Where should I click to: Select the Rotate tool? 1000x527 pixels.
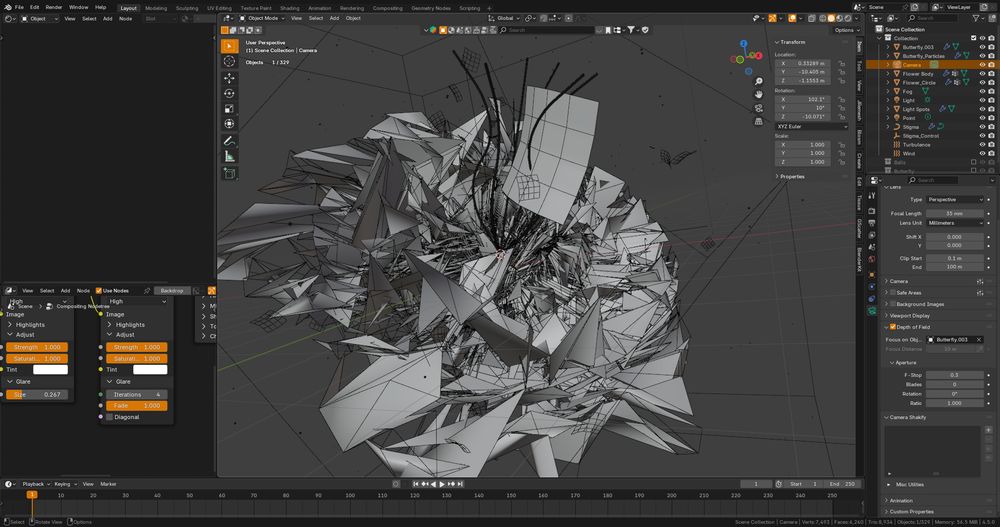click(230, 93)
